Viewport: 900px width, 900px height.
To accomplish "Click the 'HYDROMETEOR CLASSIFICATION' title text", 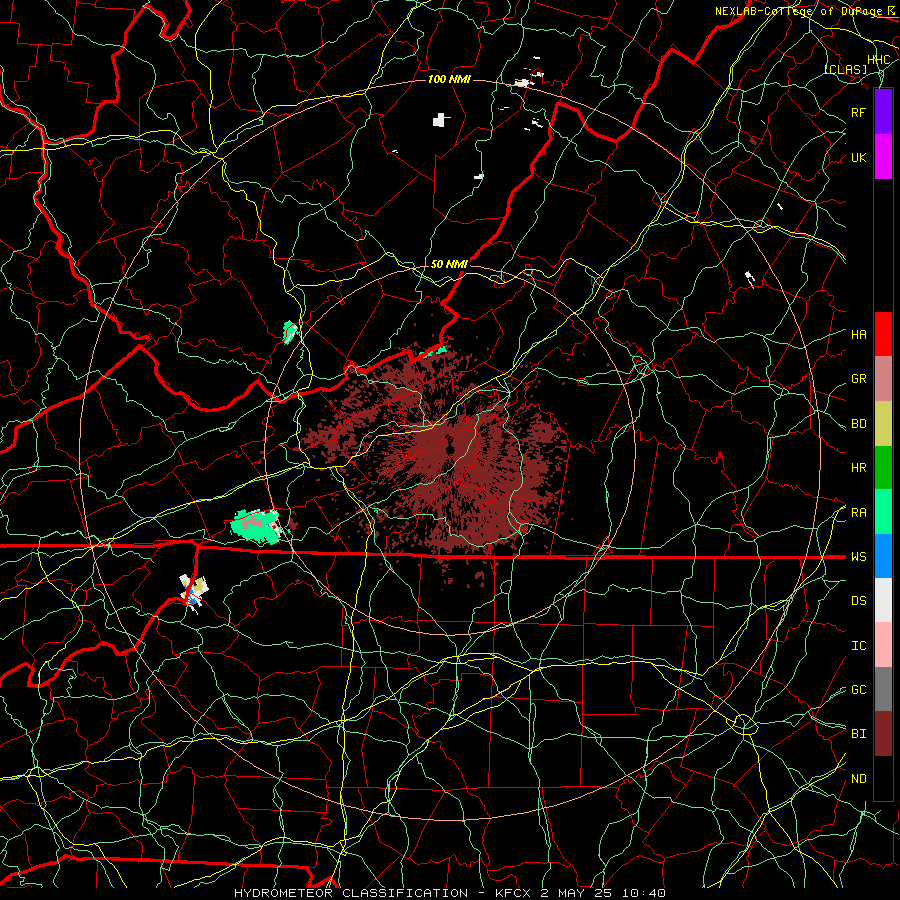I will coord(351,893).
